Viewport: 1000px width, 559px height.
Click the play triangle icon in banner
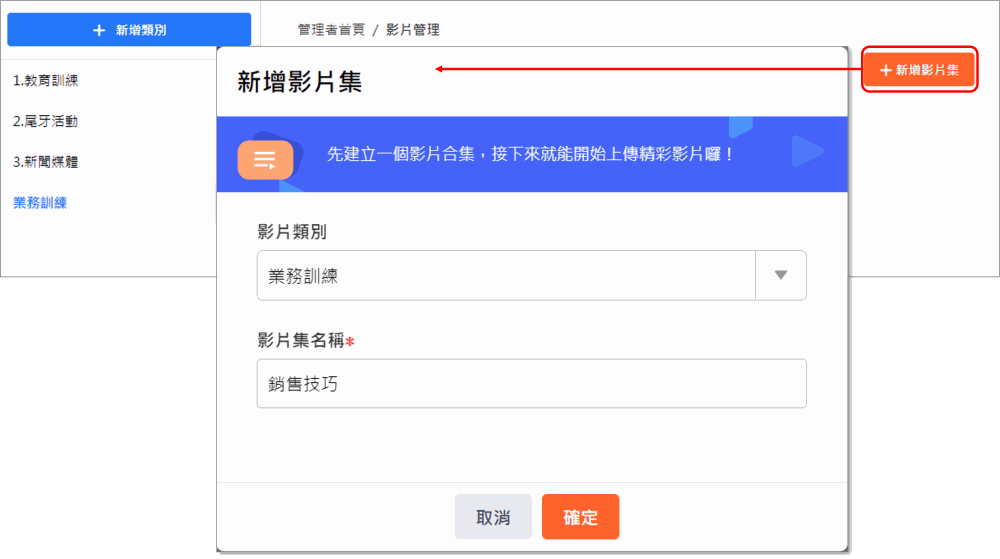click(x=807, y=152)
